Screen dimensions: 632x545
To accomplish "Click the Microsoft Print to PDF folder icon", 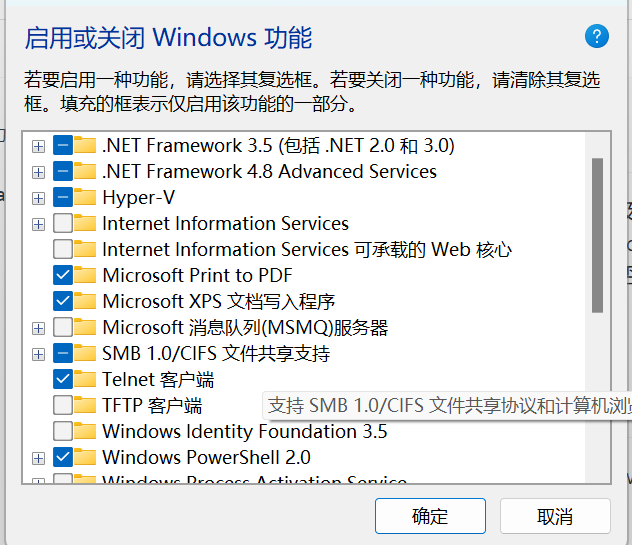I will [86, 275].
